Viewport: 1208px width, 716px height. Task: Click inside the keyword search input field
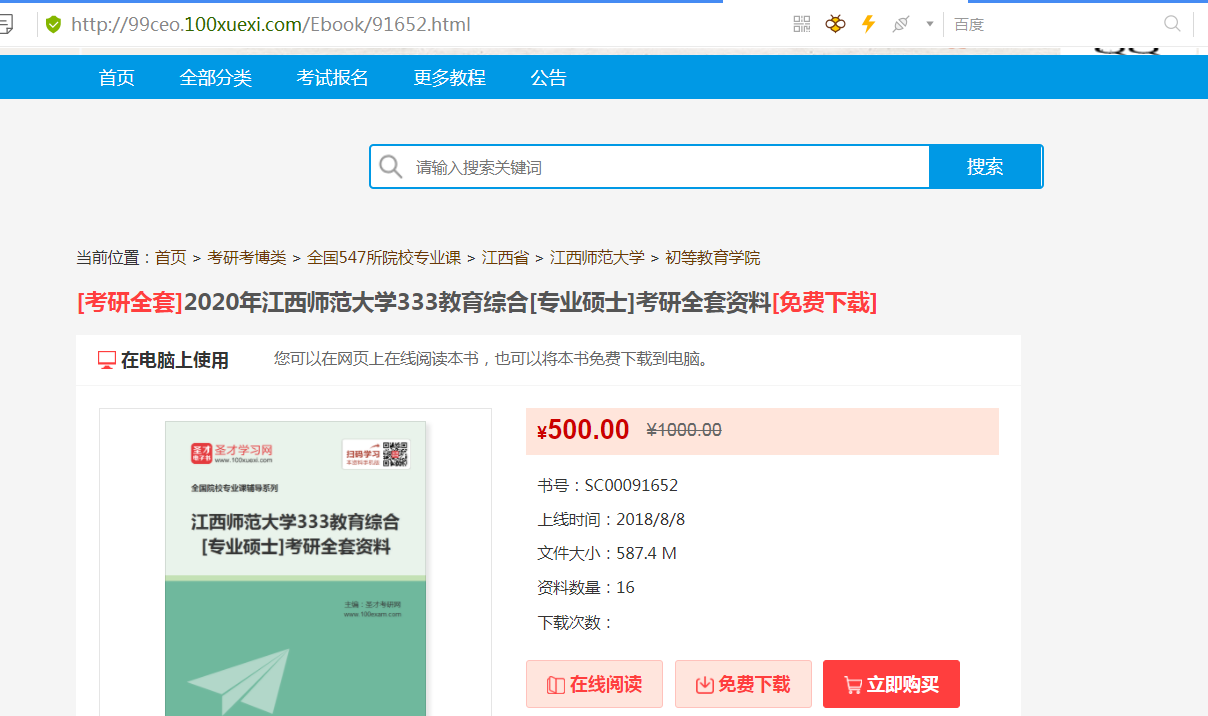click(650, 166)
